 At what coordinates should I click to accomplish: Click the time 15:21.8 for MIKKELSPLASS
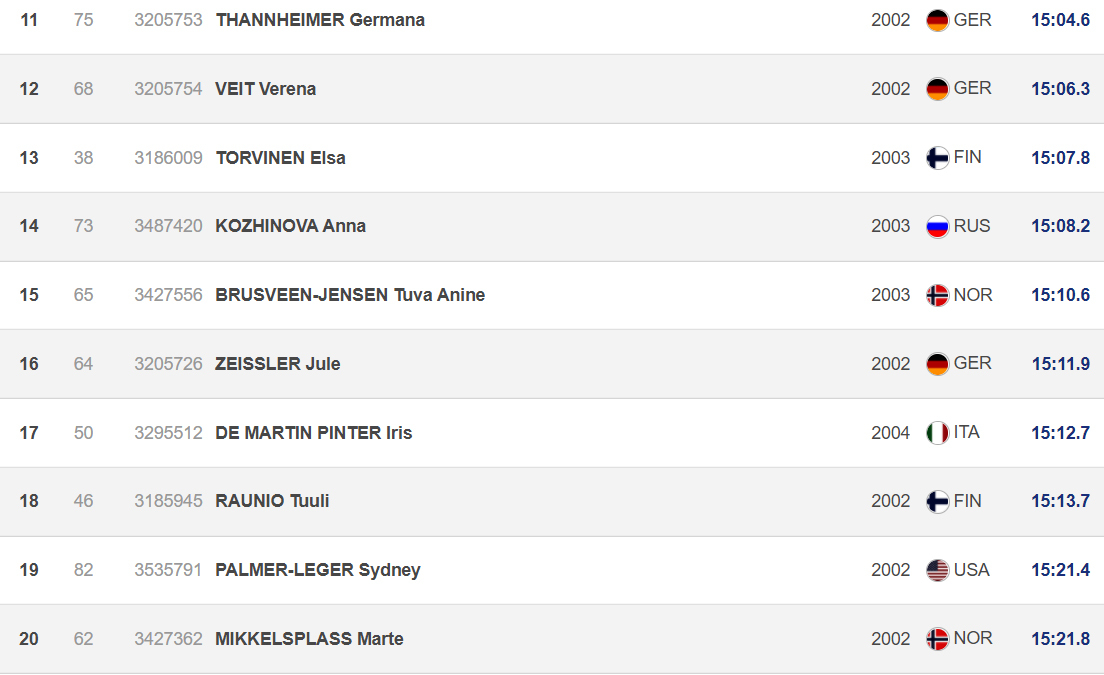pos(1060,638)
